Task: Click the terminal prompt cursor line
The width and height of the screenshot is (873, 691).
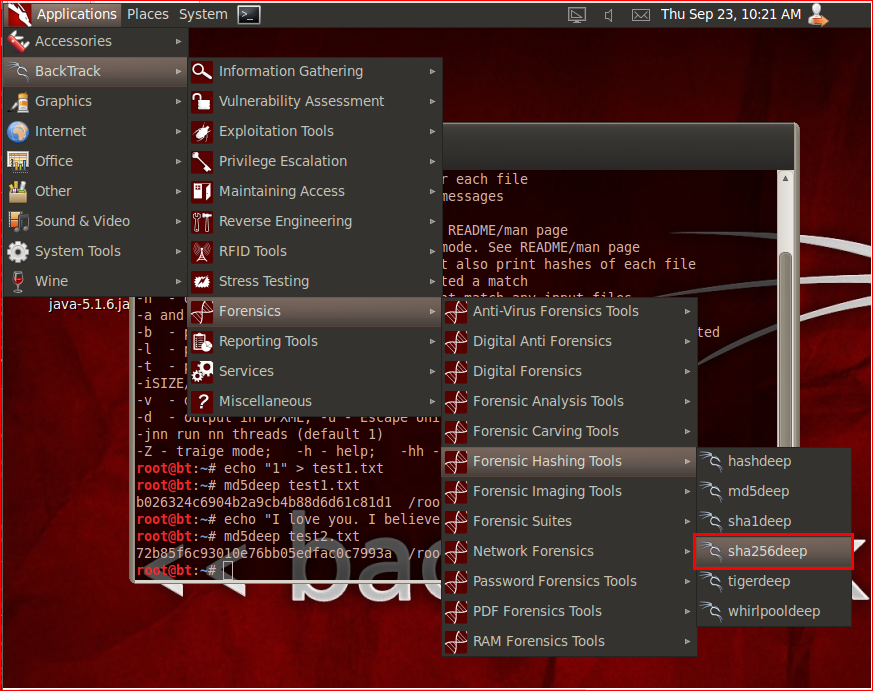Action: click(184, 571)
